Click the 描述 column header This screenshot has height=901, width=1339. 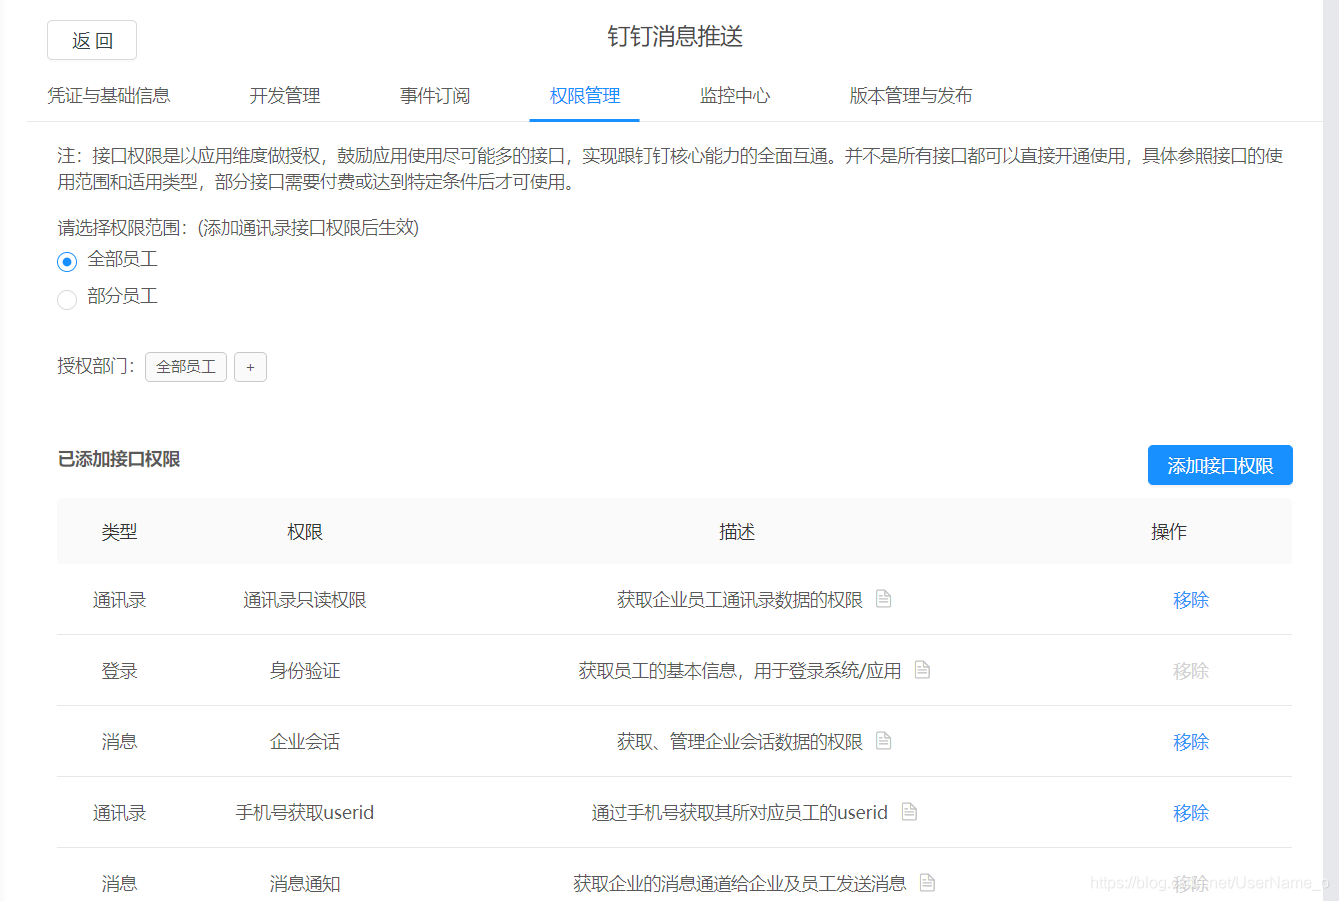pos(737,532)
